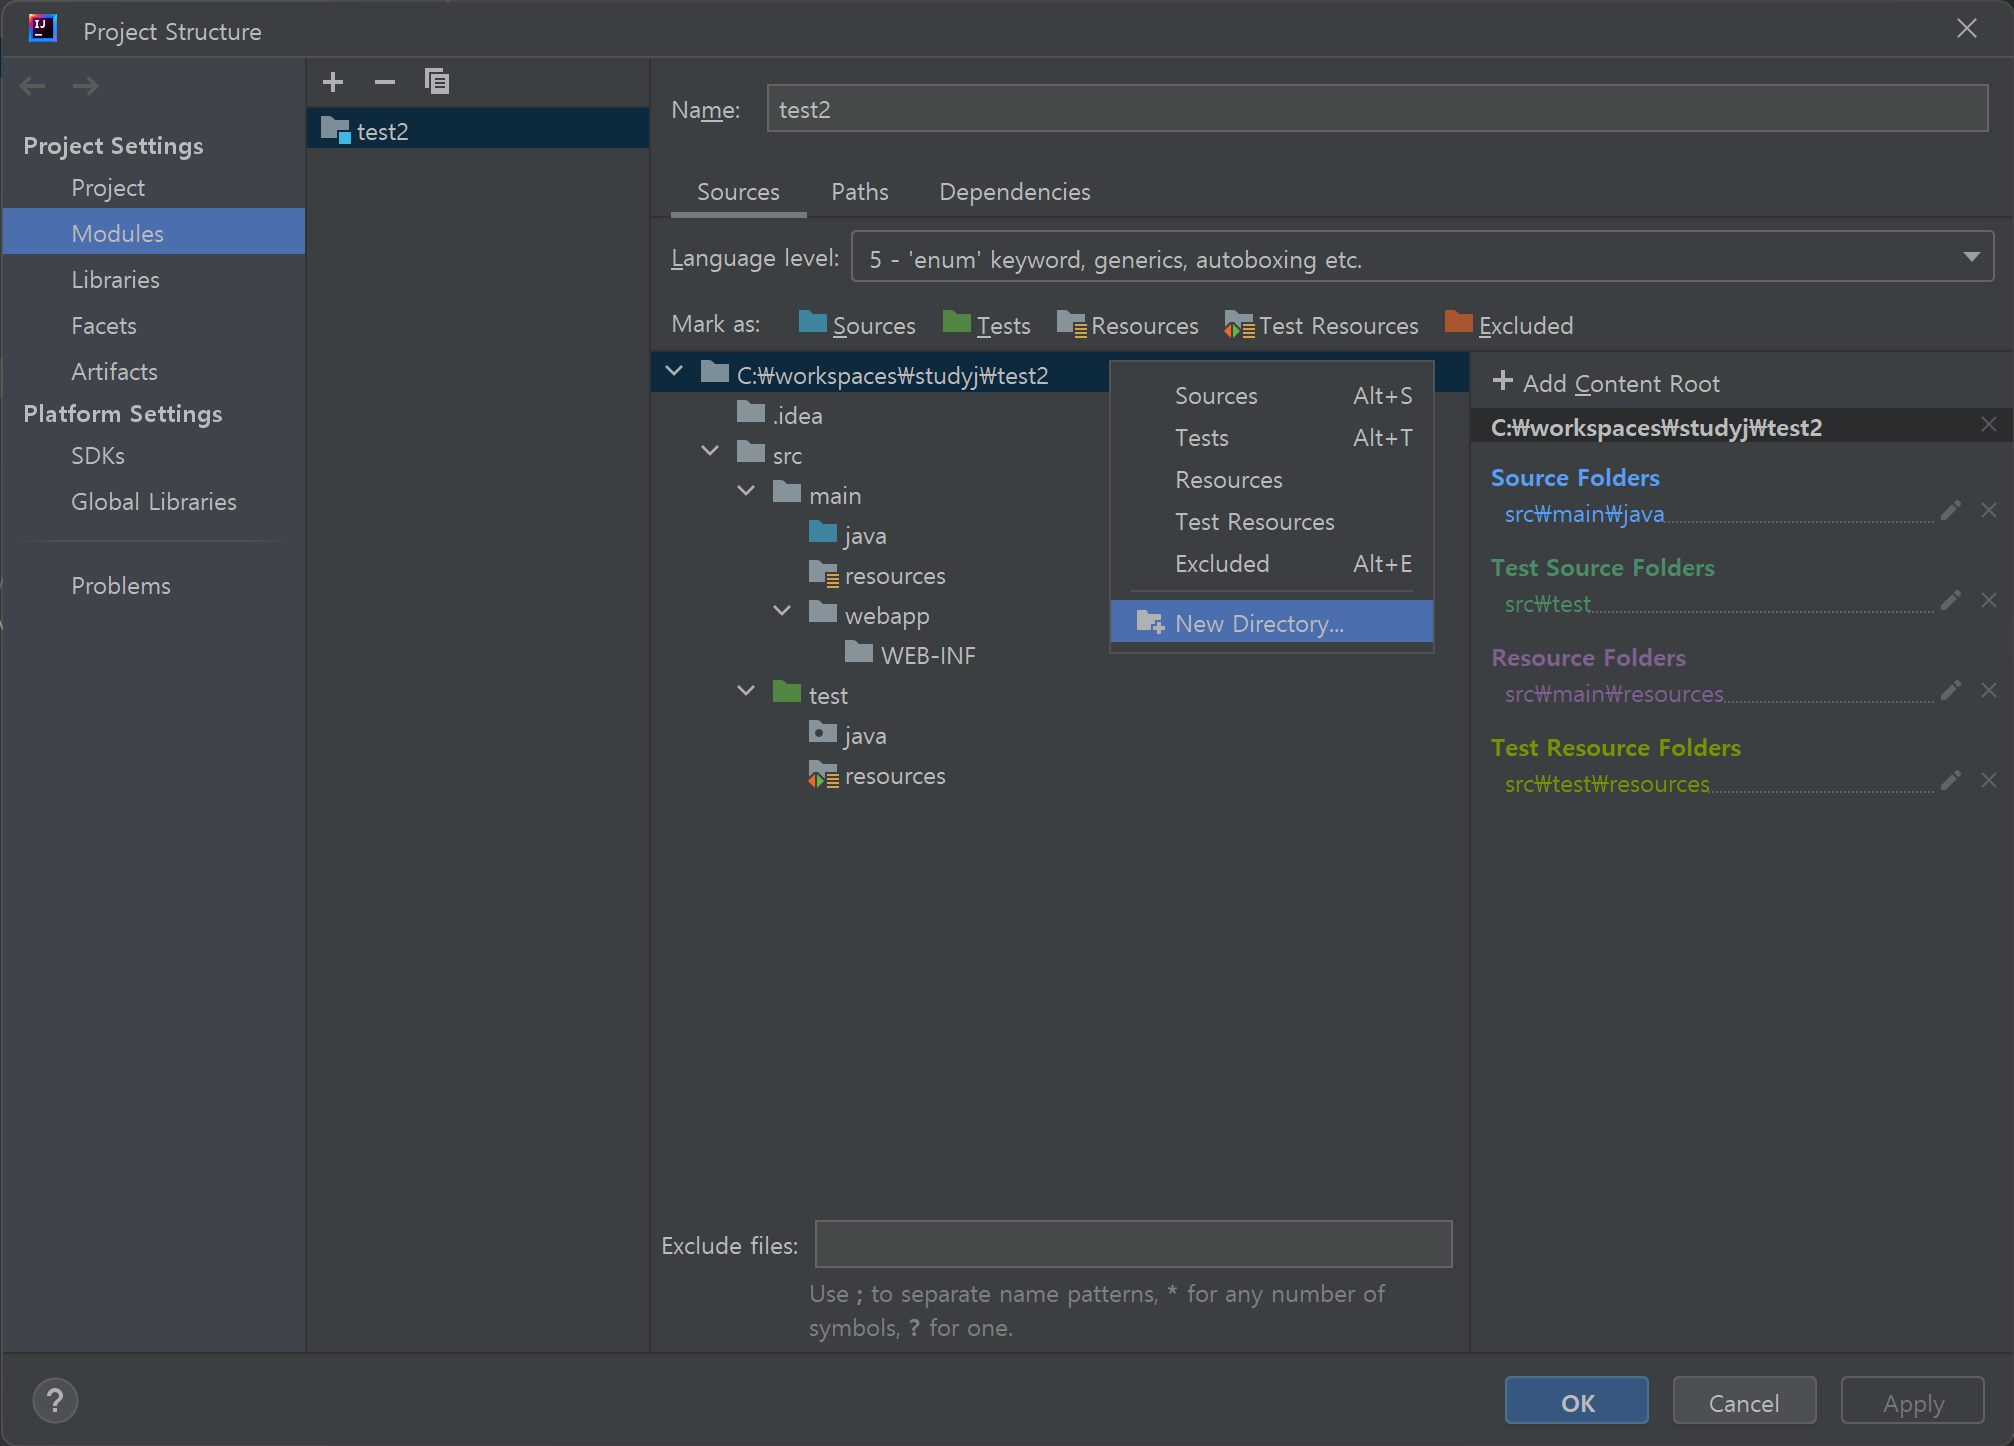Viewport: 2014px width, 1446px height.
Task: Mark folder as Excluded
Action: point(1509,325)
